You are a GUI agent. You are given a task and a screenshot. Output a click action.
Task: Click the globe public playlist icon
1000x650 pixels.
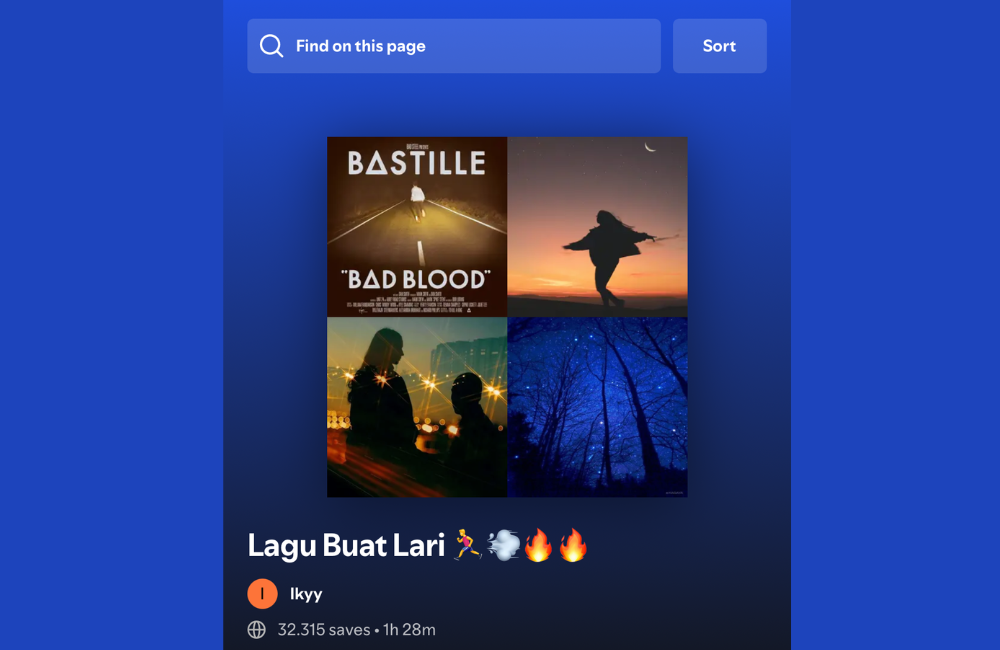[256, 630]
